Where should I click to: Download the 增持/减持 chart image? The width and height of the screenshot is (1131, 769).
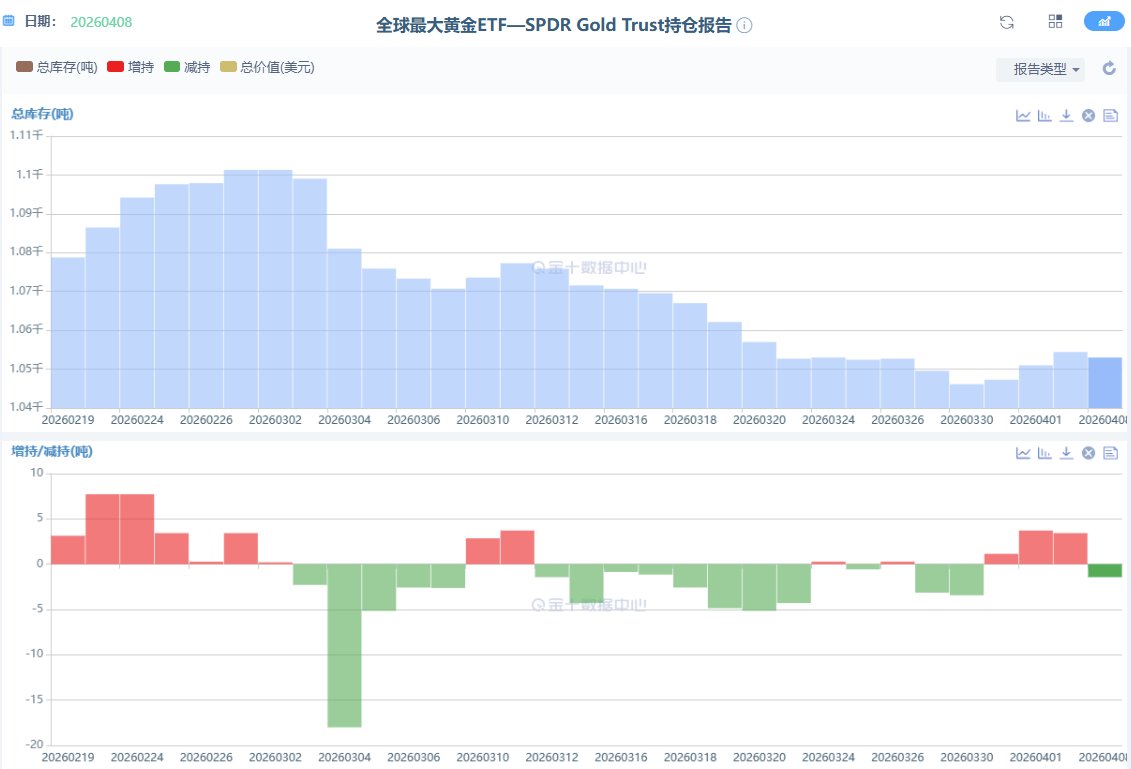pyautogui.click(x=1067, y=453)
